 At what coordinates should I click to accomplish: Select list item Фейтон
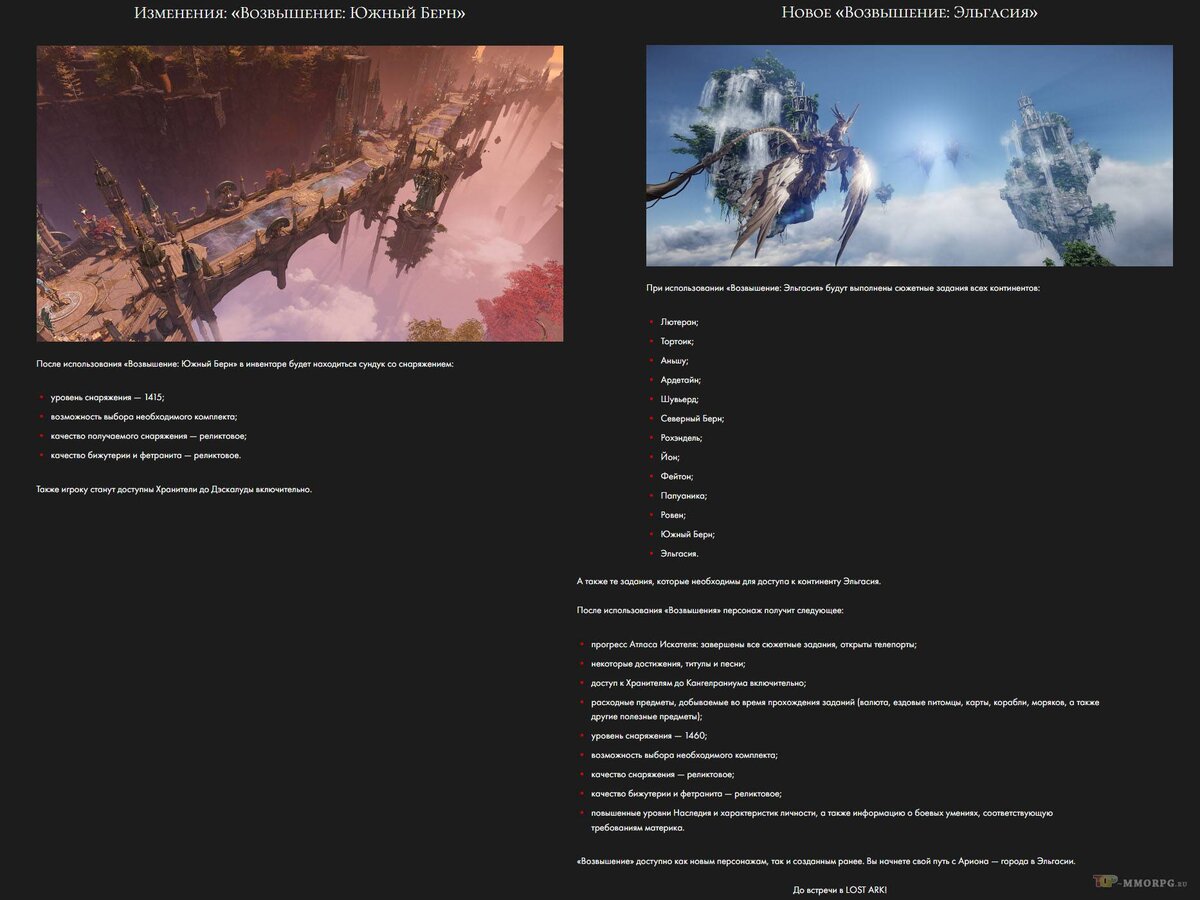coord(677,476)
